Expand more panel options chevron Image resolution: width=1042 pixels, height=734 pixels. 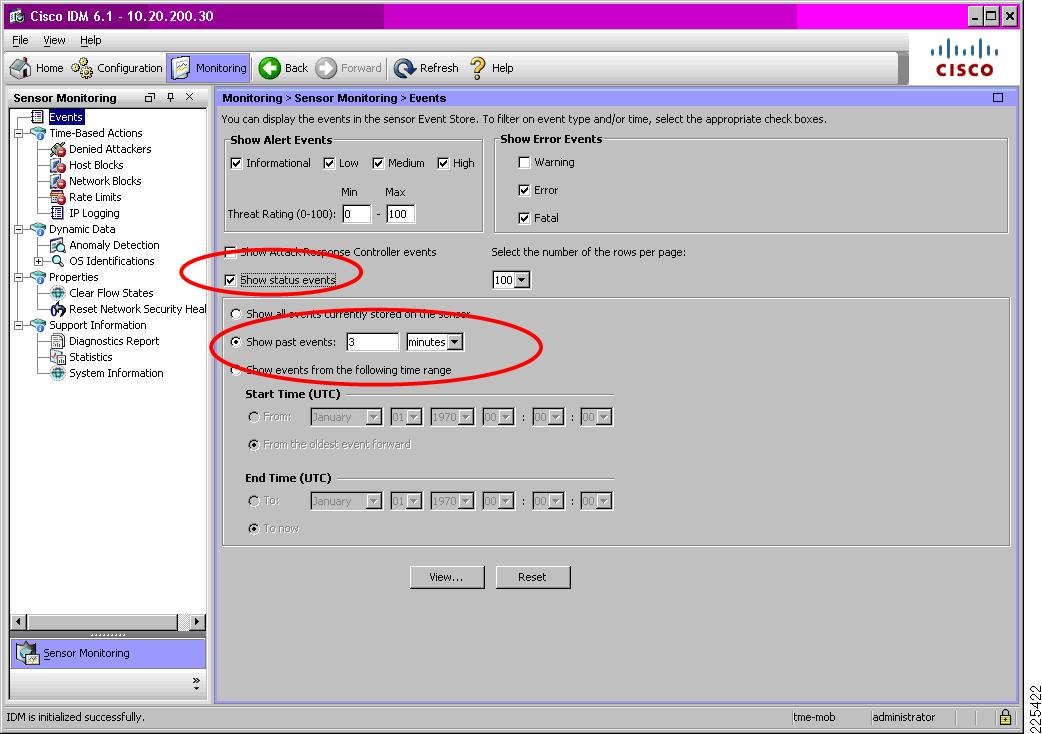196,683
